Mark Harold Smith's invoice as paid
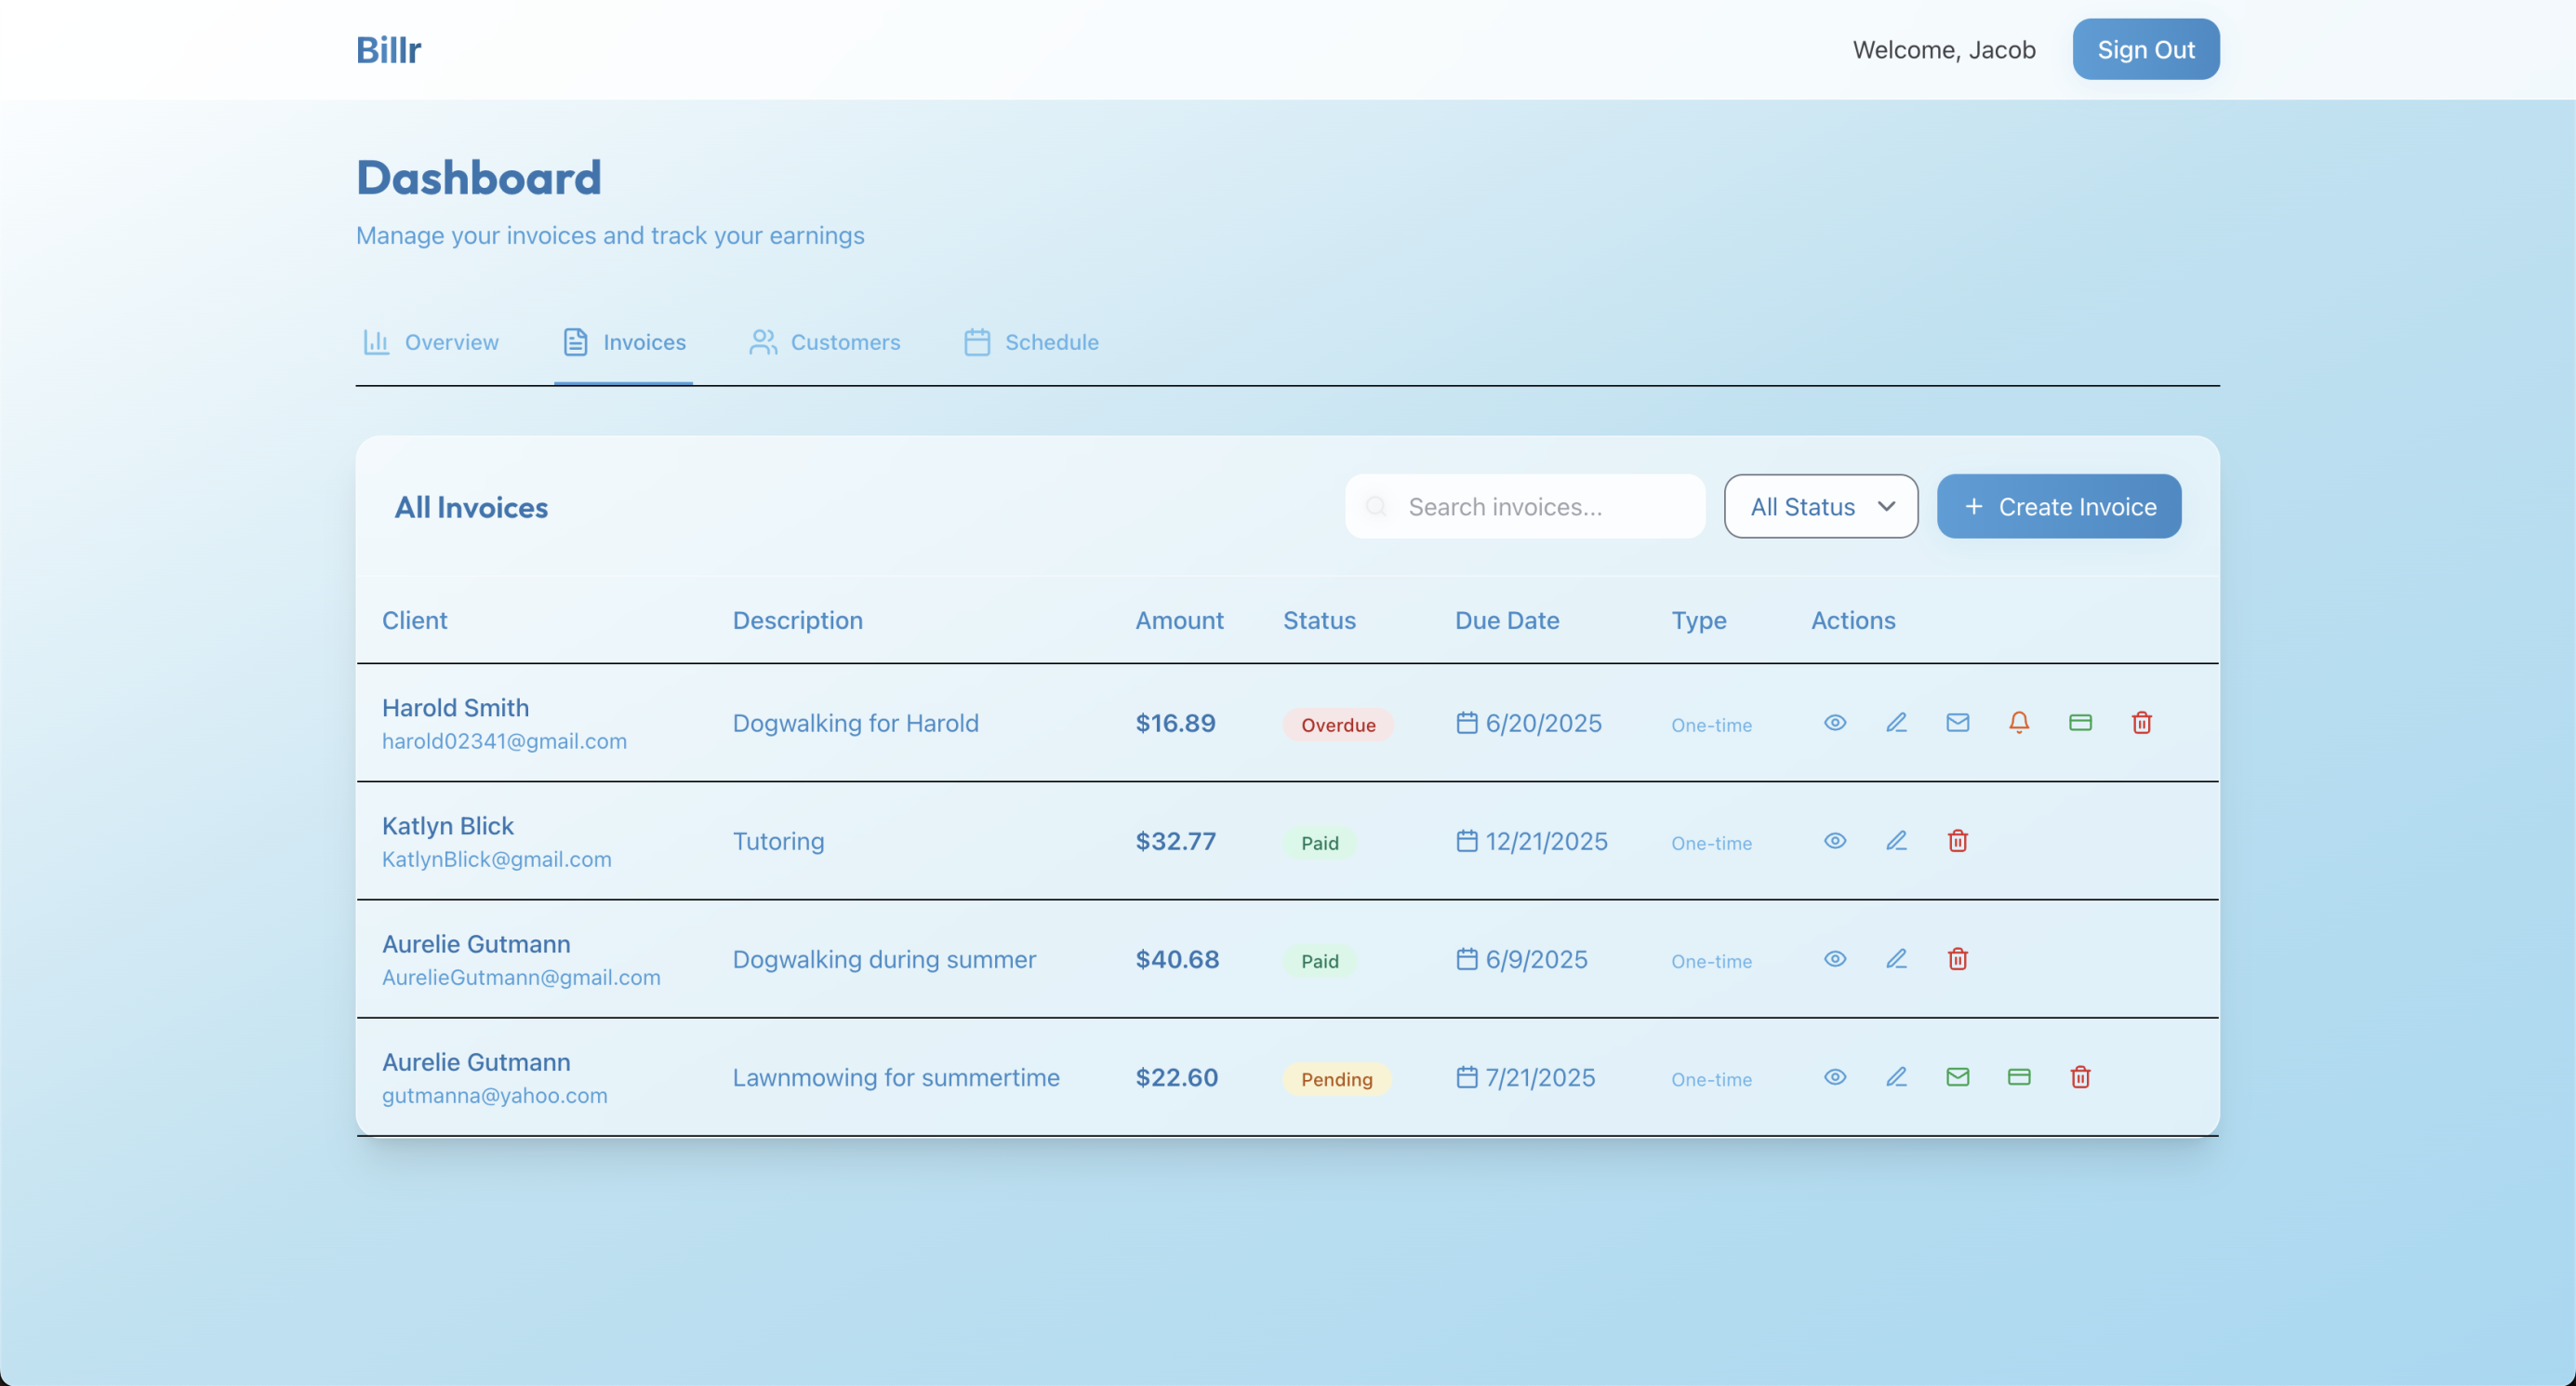The height and width of the screenshot is (1386, 2576). click(x=2080, y=722)
